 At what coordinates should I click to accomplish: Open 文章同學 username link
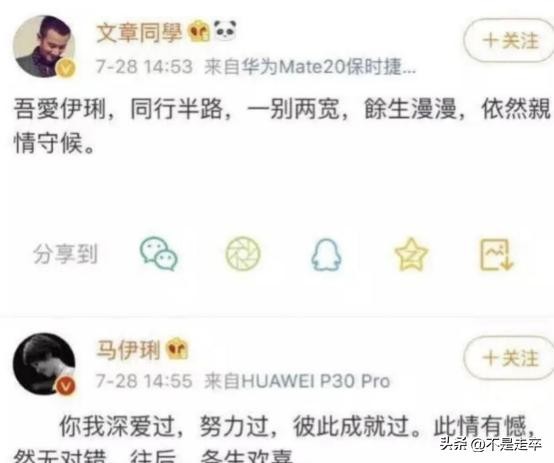tap(139, 33)
